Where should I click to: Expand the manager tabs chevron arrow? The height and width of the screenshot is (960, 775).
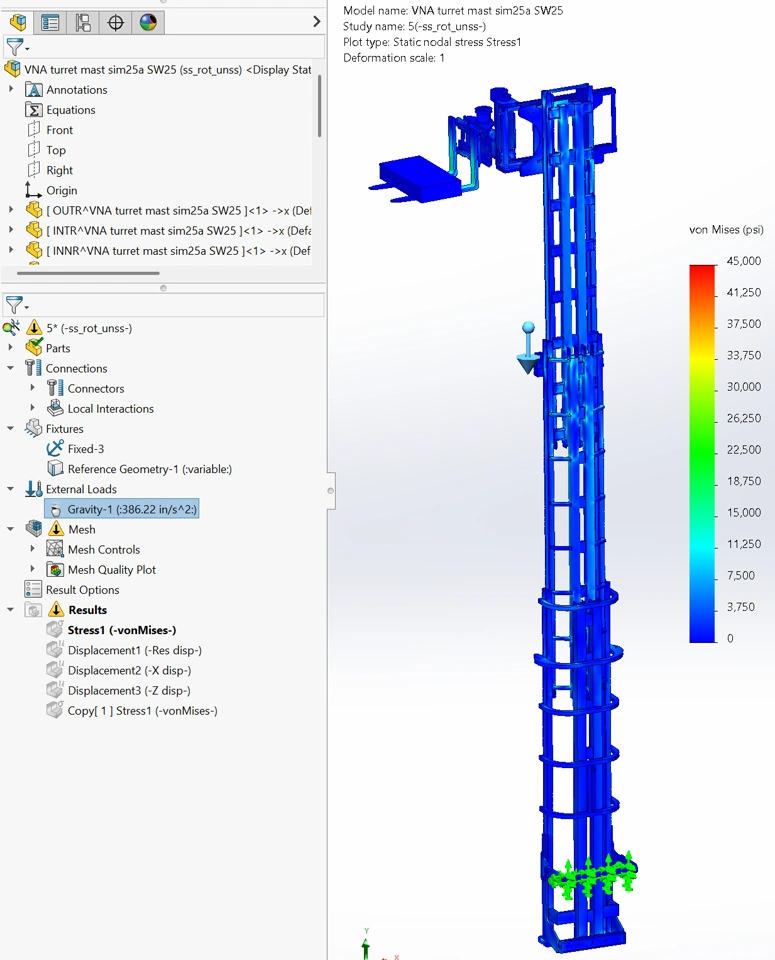[316, 21]
